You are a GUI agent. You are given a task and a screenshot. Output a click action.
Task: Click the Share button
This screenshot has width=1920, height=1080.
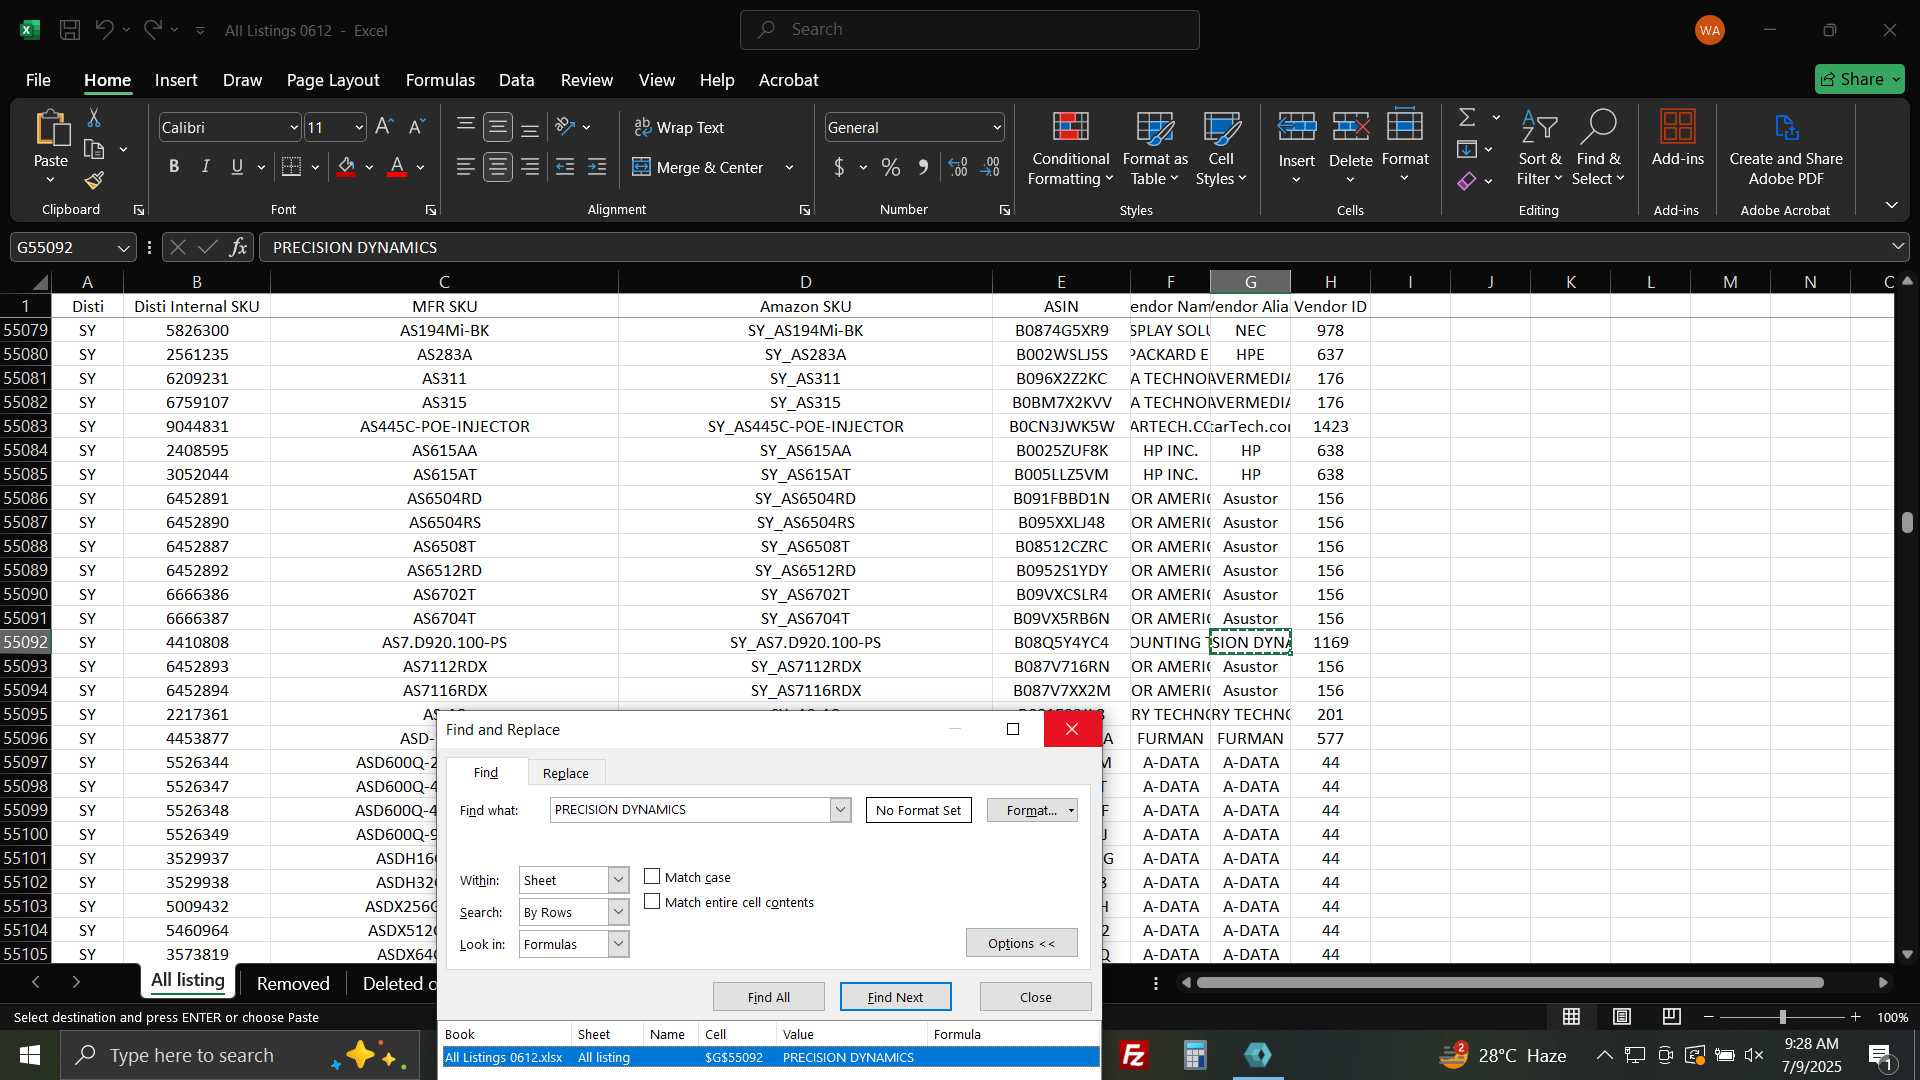coord(1859,79)
